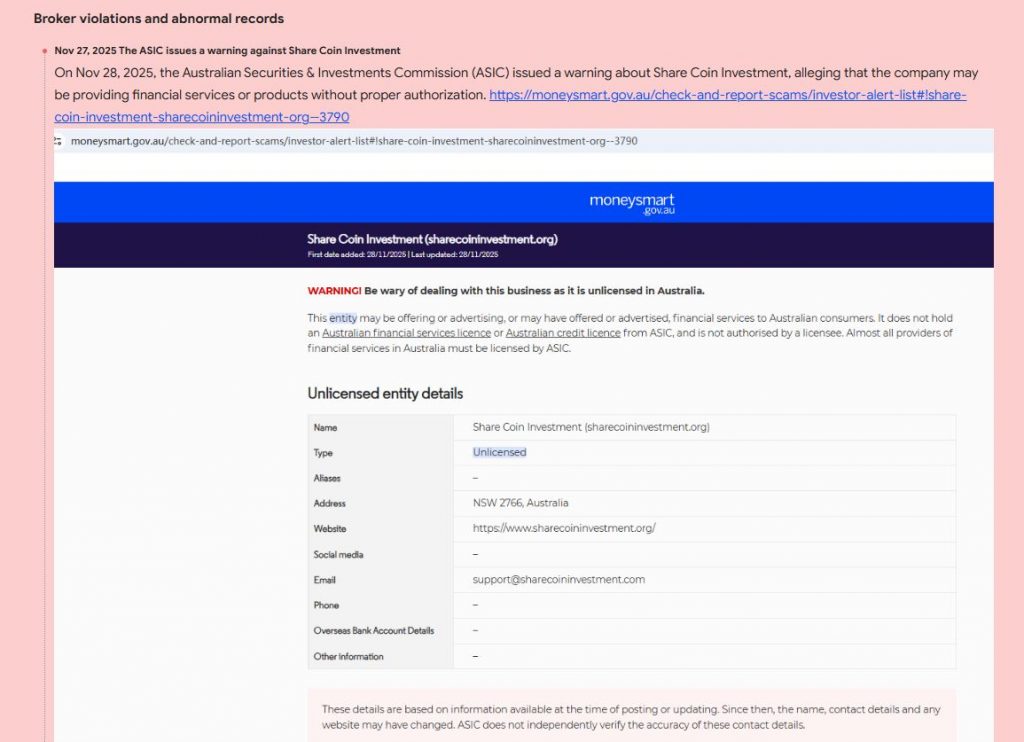This screenshot has height=742, width=1024.
Task: Click the 'Social media' row label
Action: 338,554
